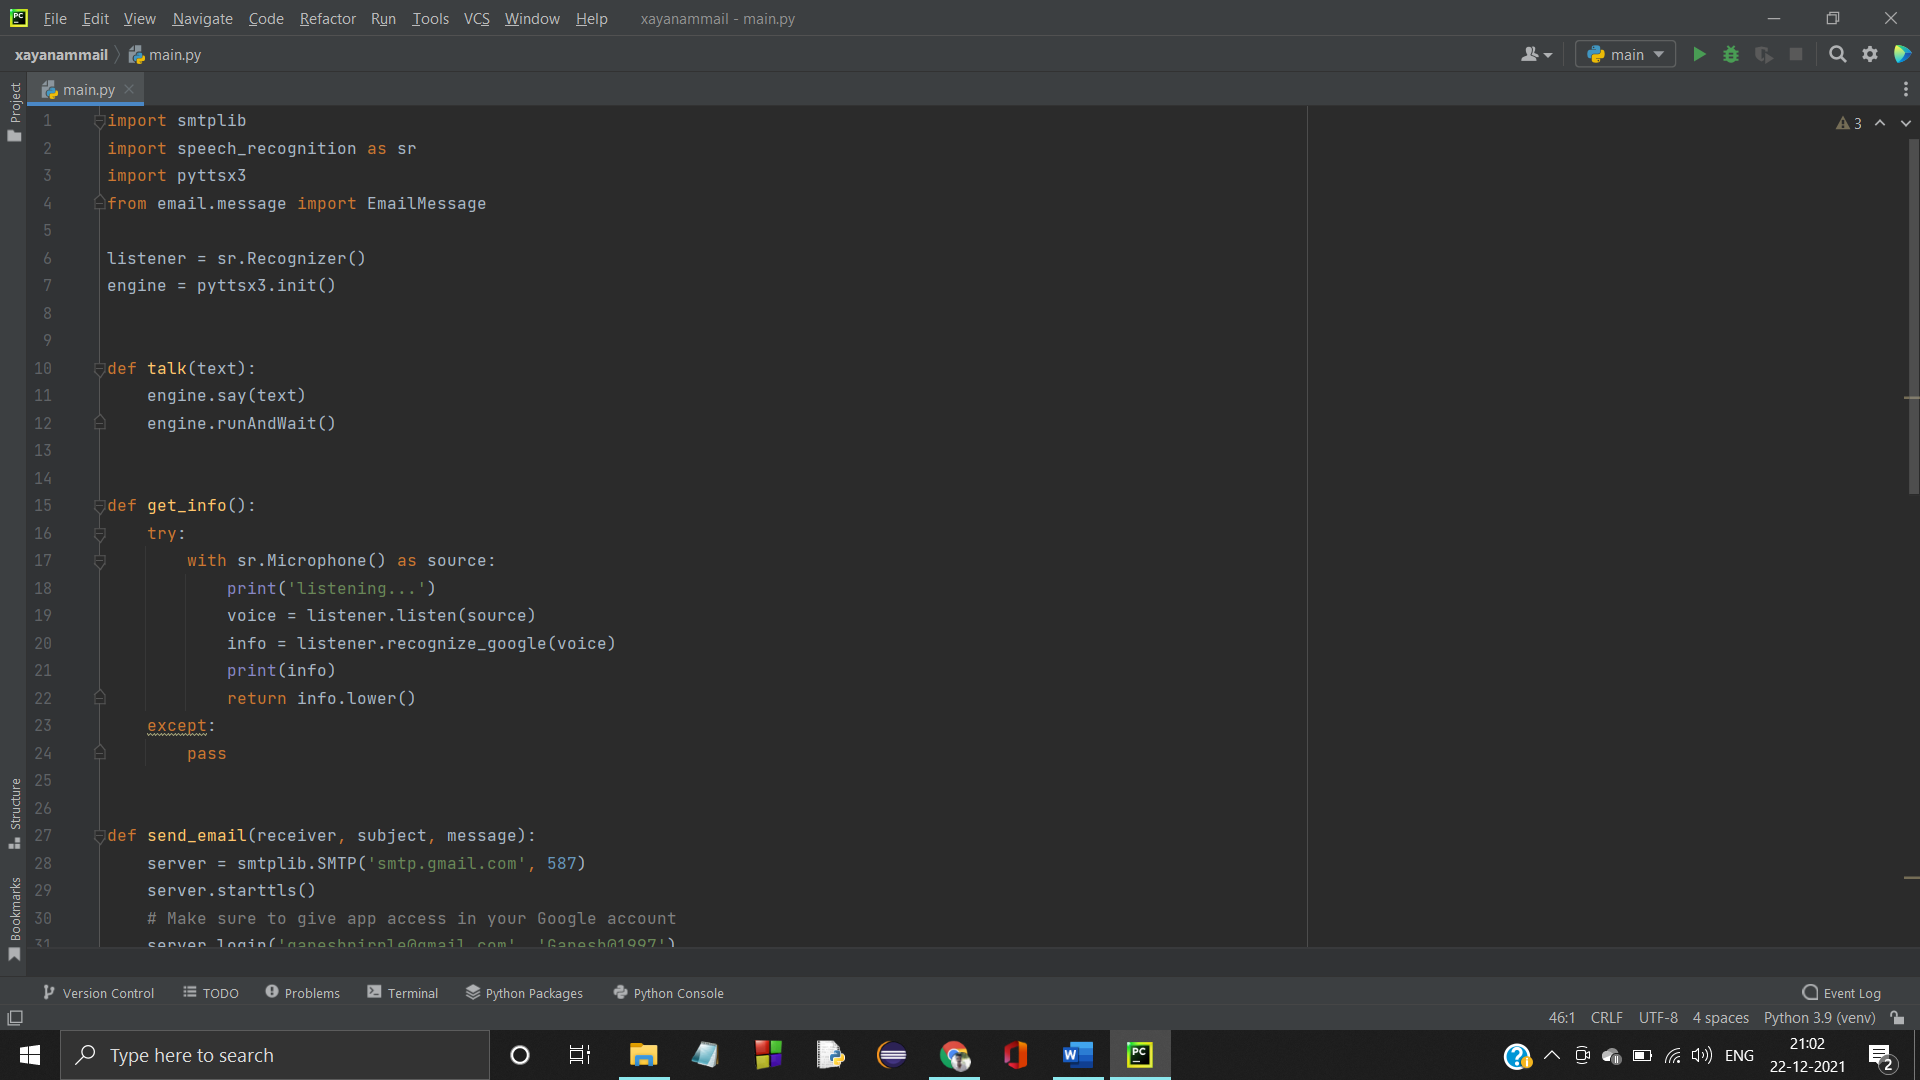Open Word from the taskbar
This screenshot has height=1080, width=1920.
tap(1077, 1054)
